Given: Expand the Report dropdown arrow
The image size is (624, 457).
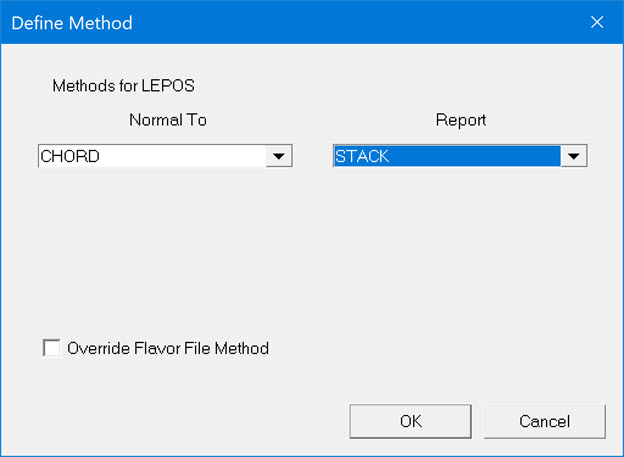Looking at the screenshot, I should [x=573, y=157].
